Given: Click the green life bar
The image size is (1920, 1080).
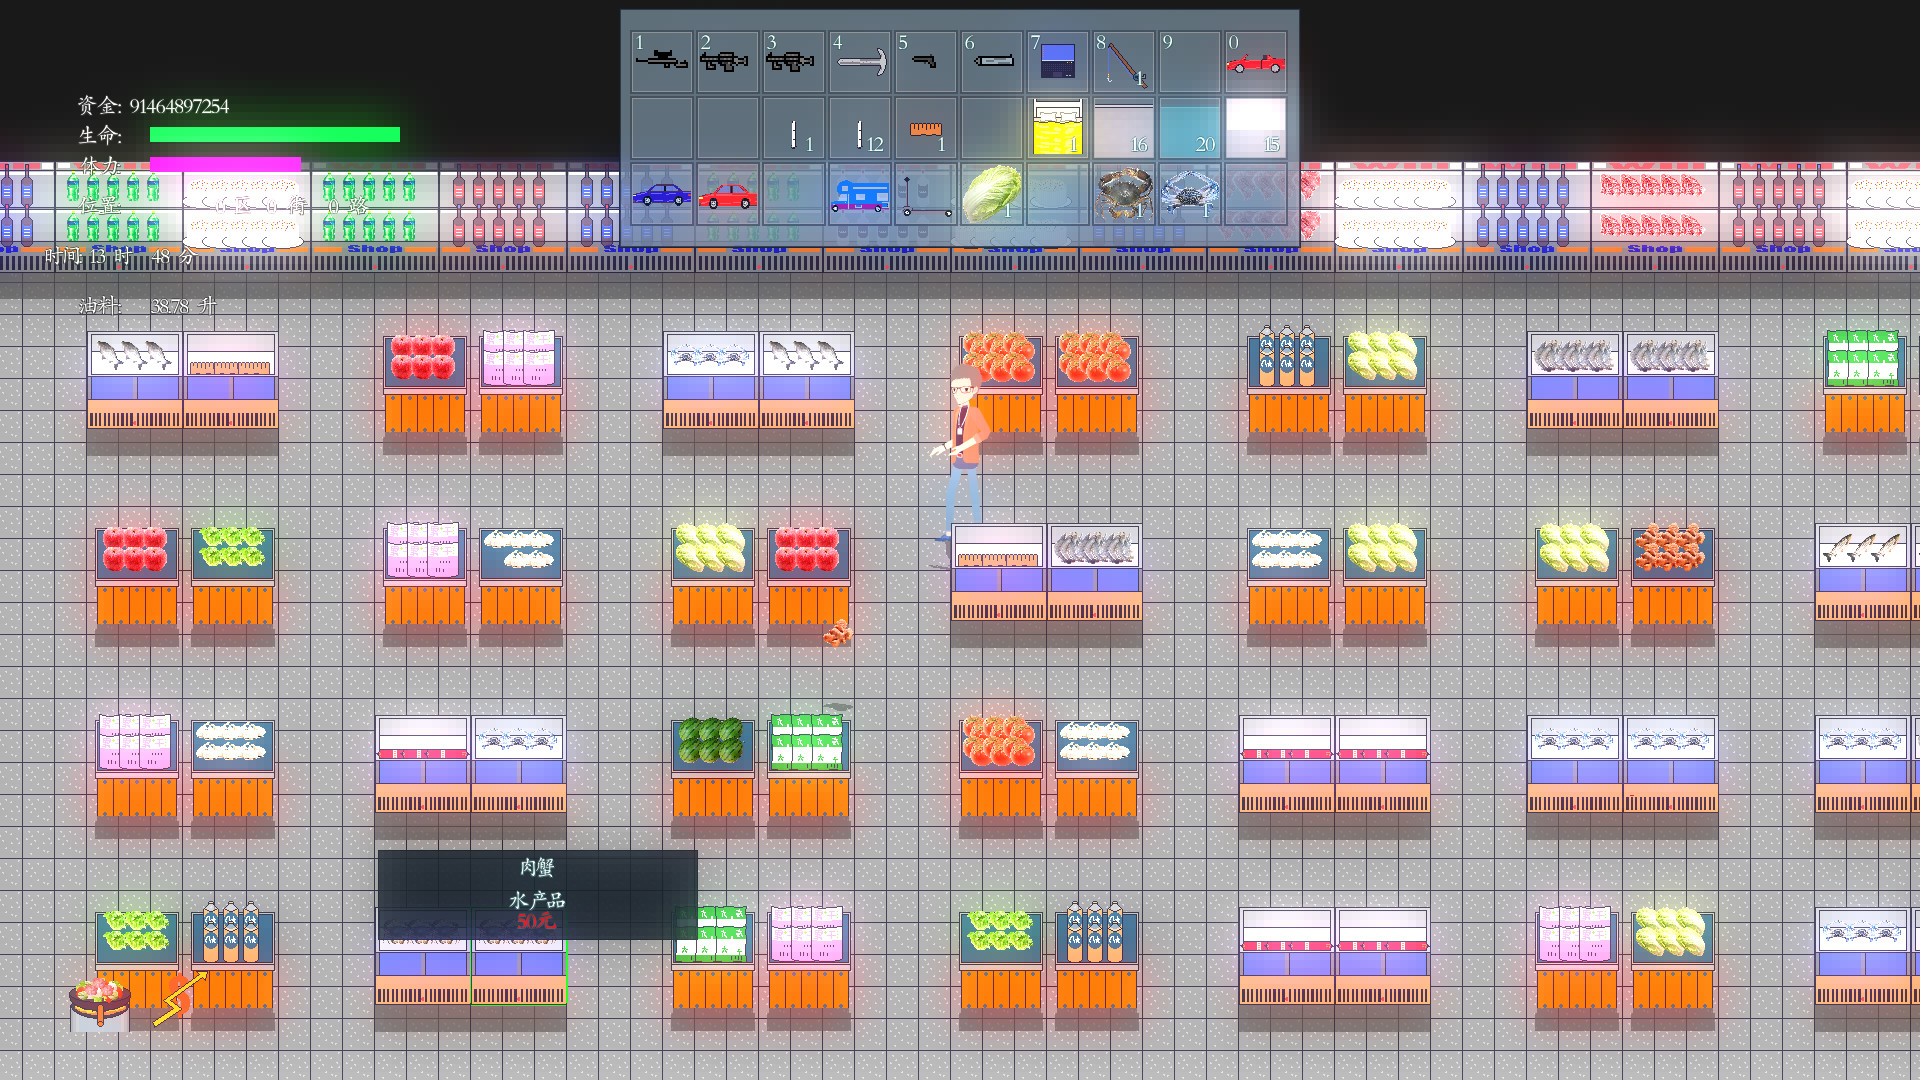Looking at the screenshot, I should click(274, 134).
